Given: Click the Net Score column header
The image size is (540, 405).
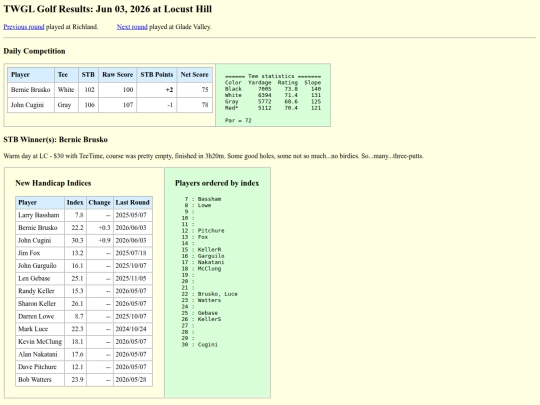Looking at the screenshot, I should [195, 75].
